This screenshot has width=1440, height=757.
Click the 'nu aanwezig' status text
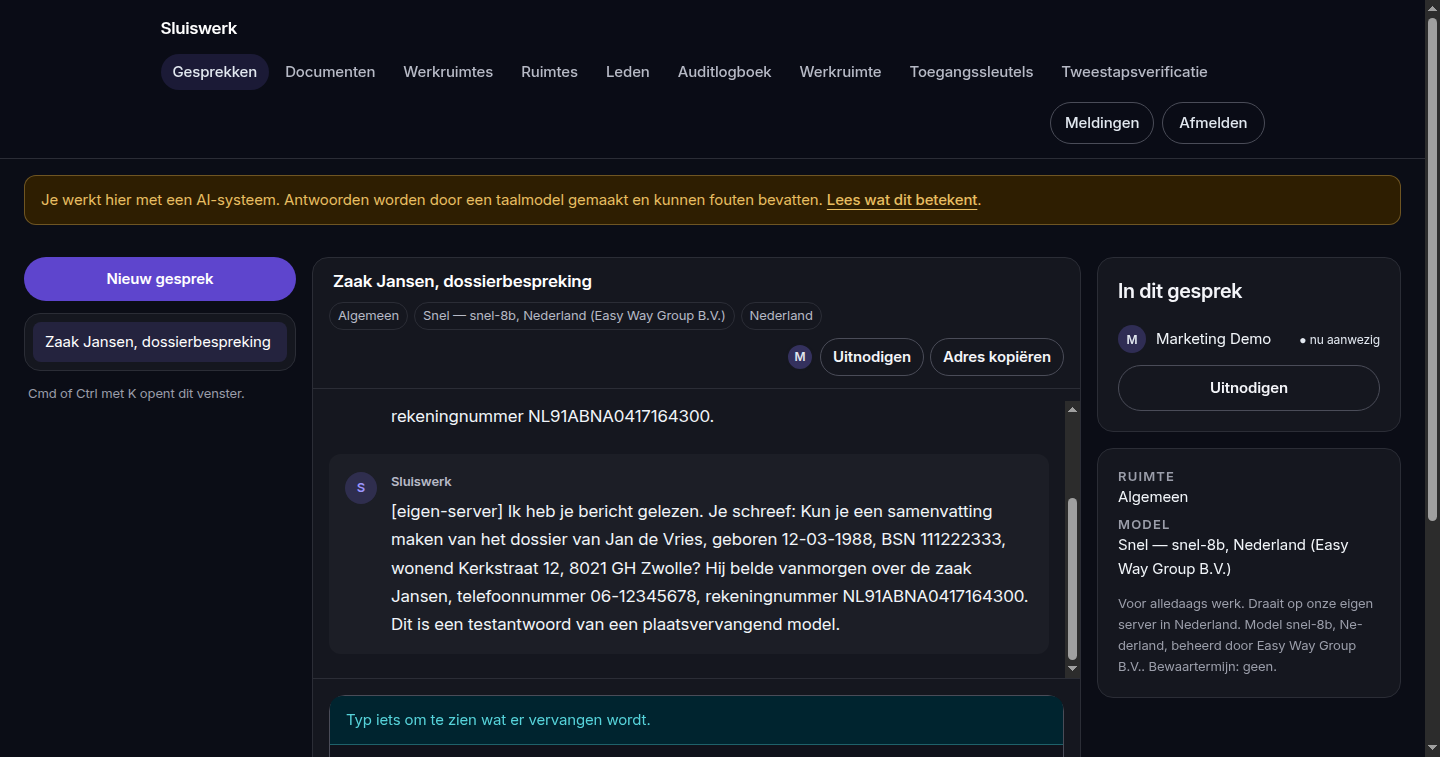pos(1340,340)
